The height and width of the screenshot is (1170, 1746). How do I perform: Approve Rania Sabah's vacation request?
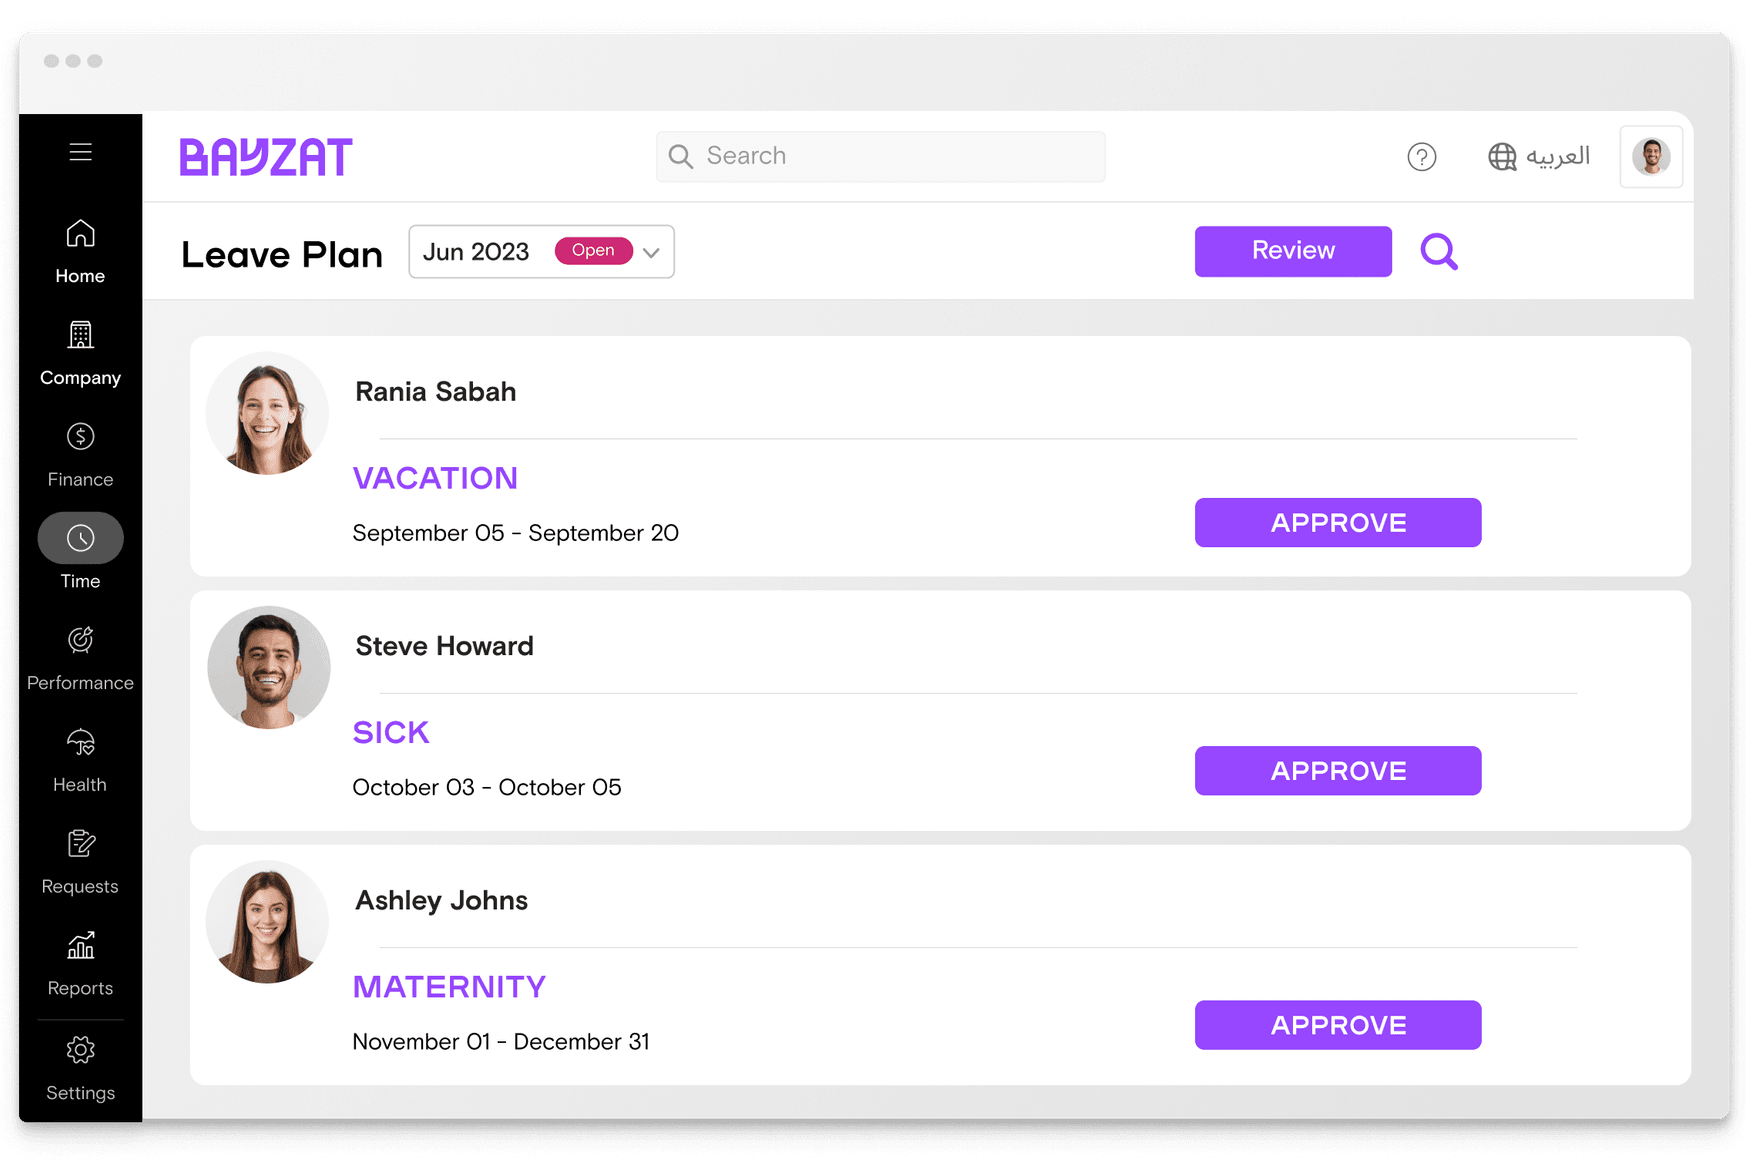1337,522
